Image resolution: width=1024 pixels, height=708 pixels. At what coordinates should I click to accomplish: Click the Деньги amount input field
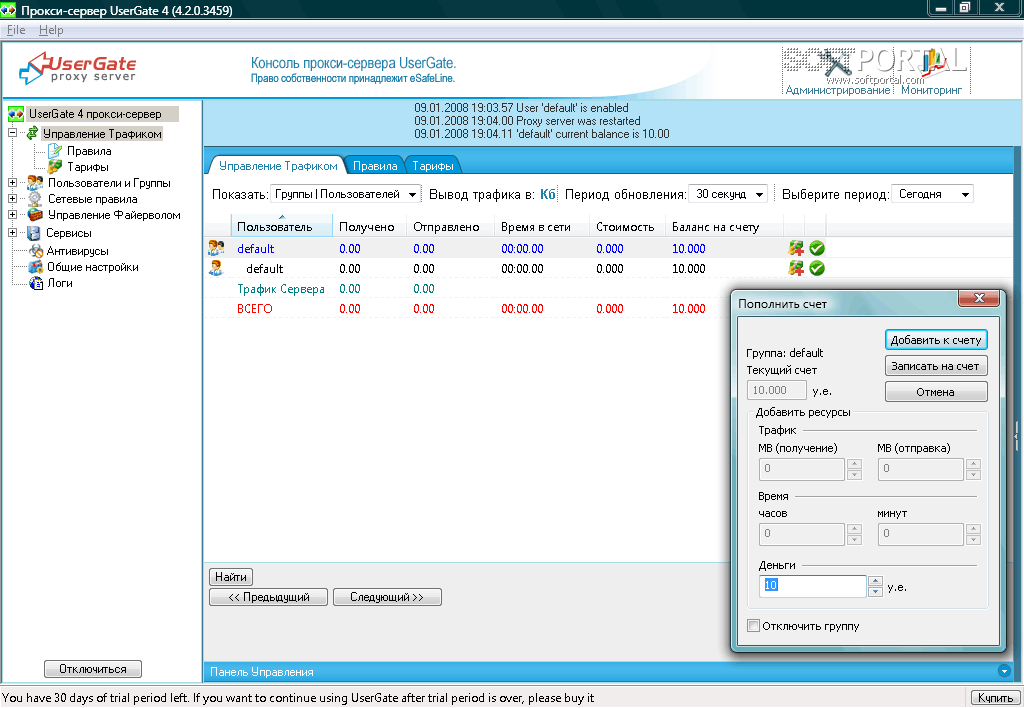pos(812,586)
